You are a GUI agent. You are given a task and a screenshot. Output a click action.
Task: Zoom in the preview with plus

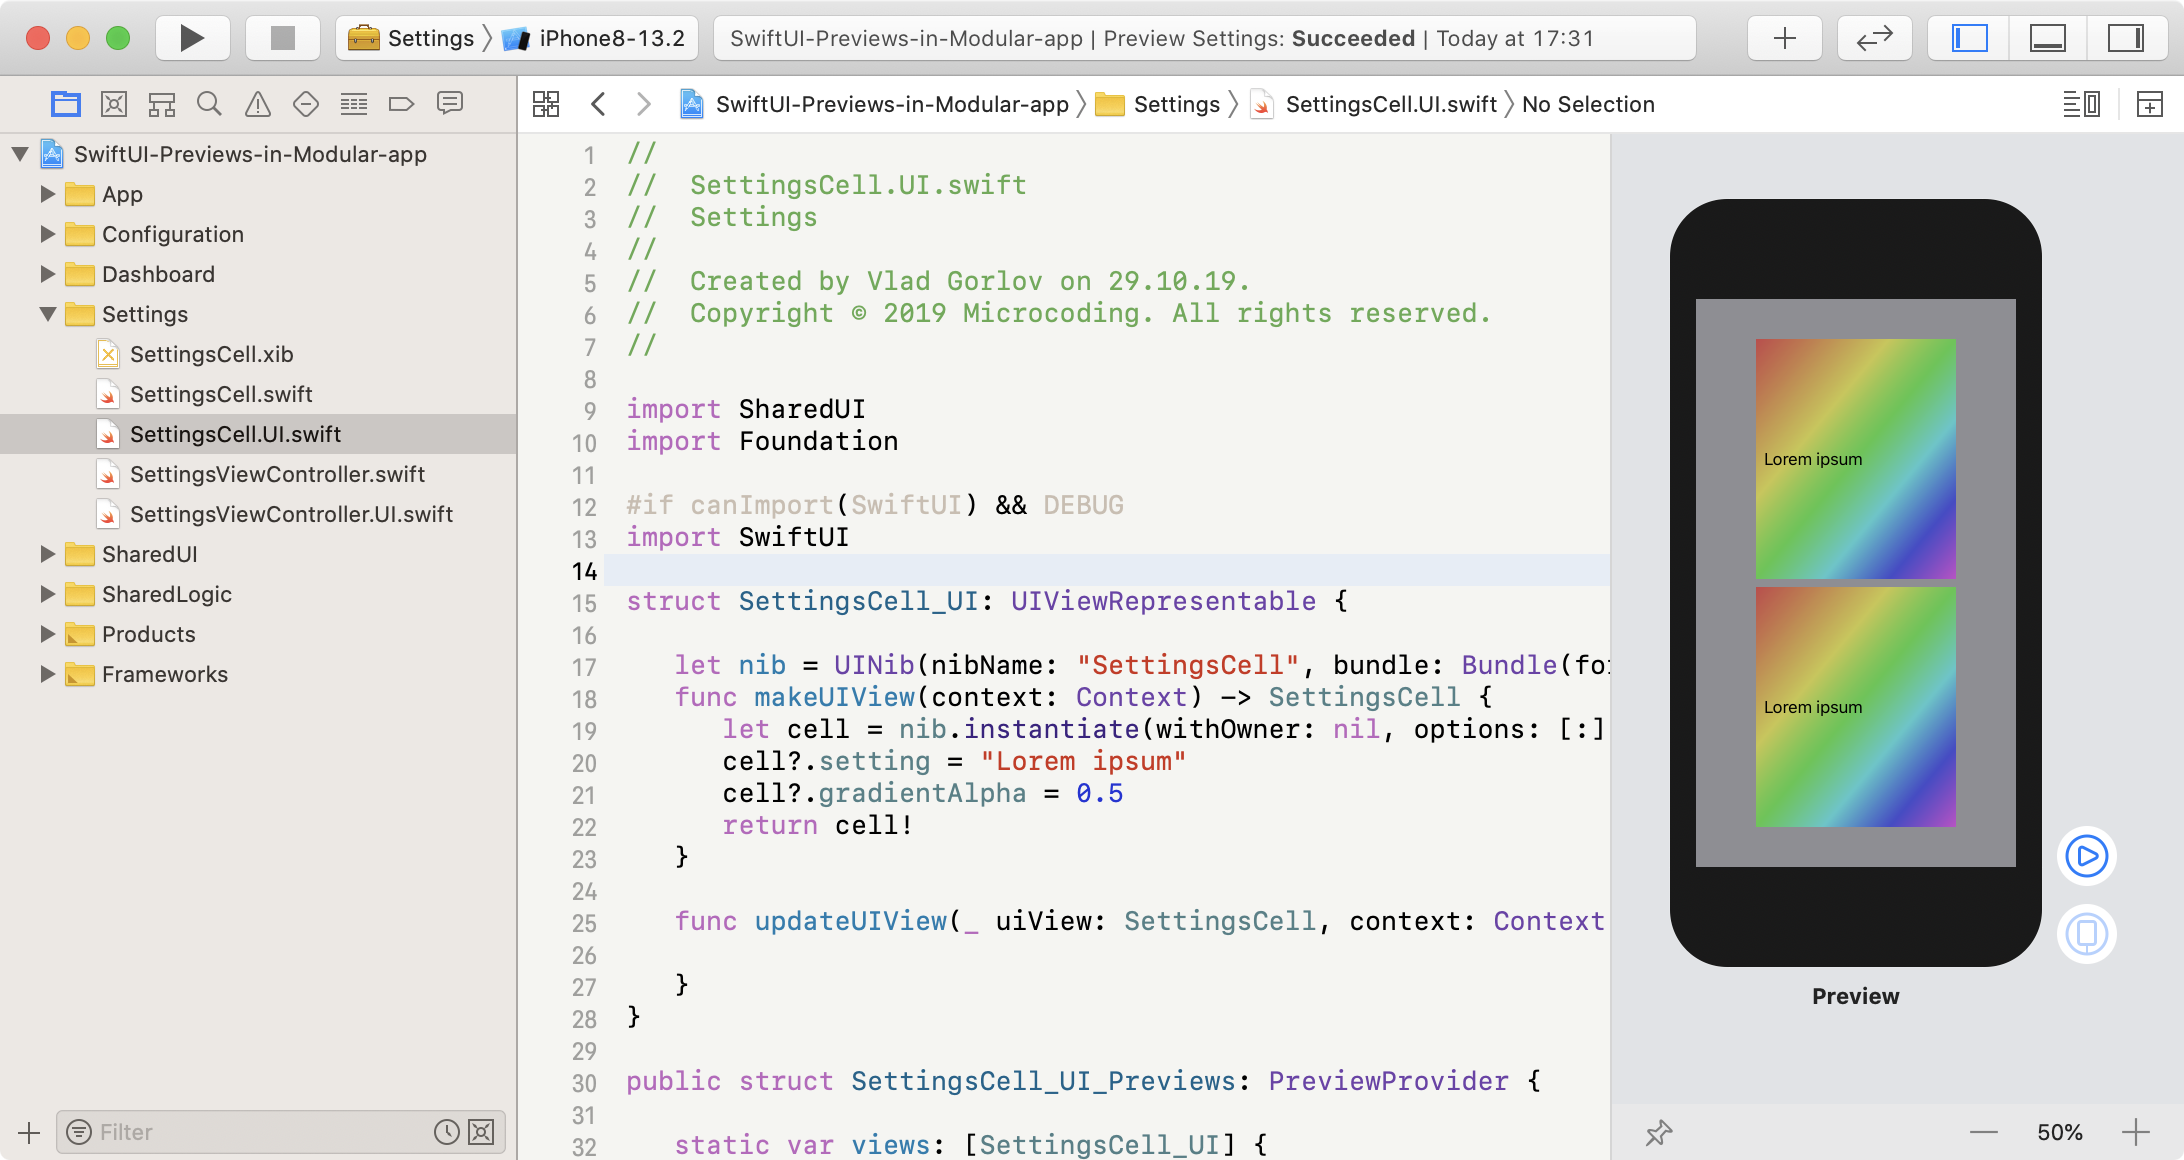(2135, 1133)
